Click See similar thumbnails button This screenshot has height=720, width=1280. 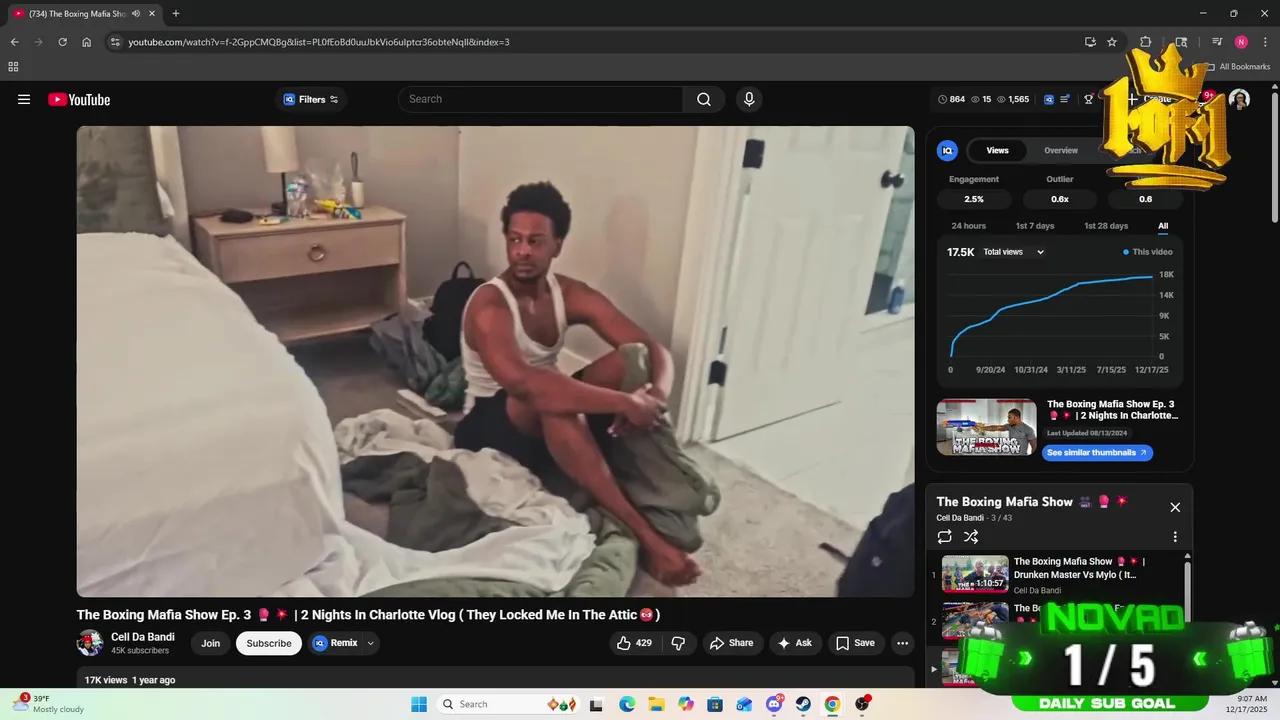(x=1098, y=452)
